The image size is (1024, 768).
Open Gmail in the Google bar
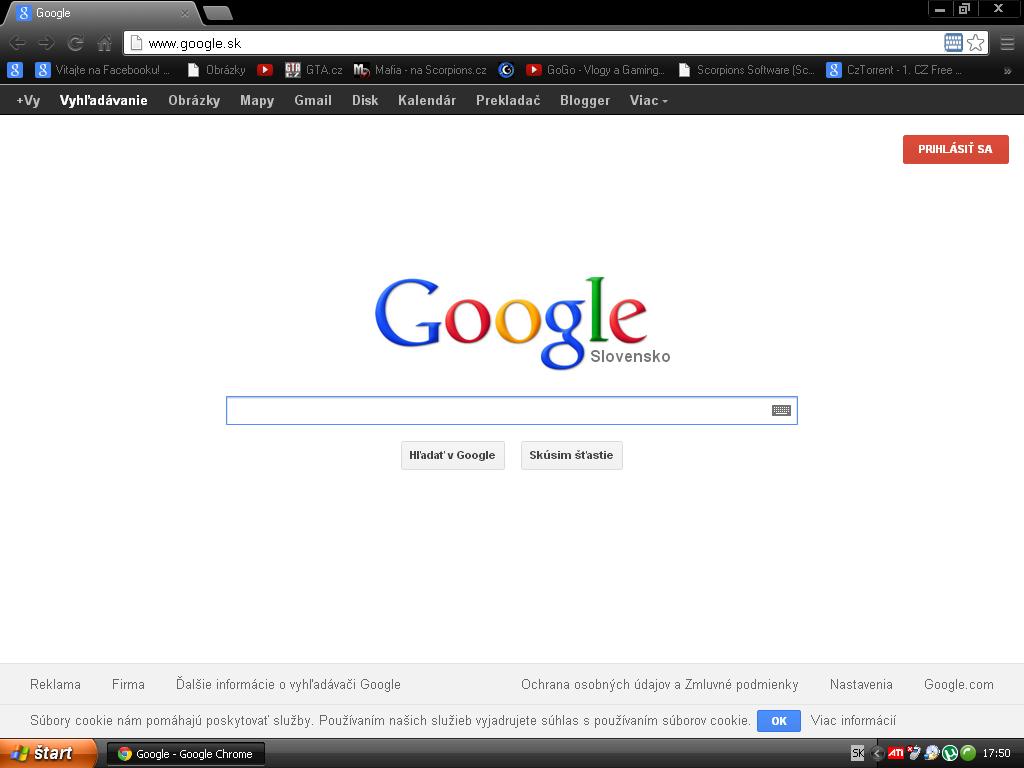coord(313,101)
